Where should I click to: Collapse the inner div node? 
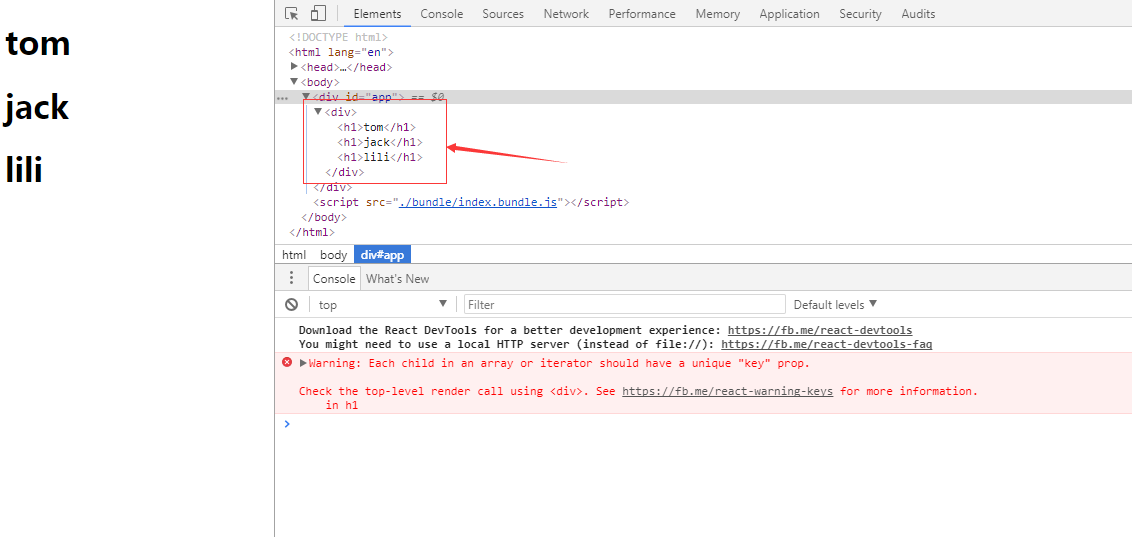pyautogui.click(x=318, y=111)
